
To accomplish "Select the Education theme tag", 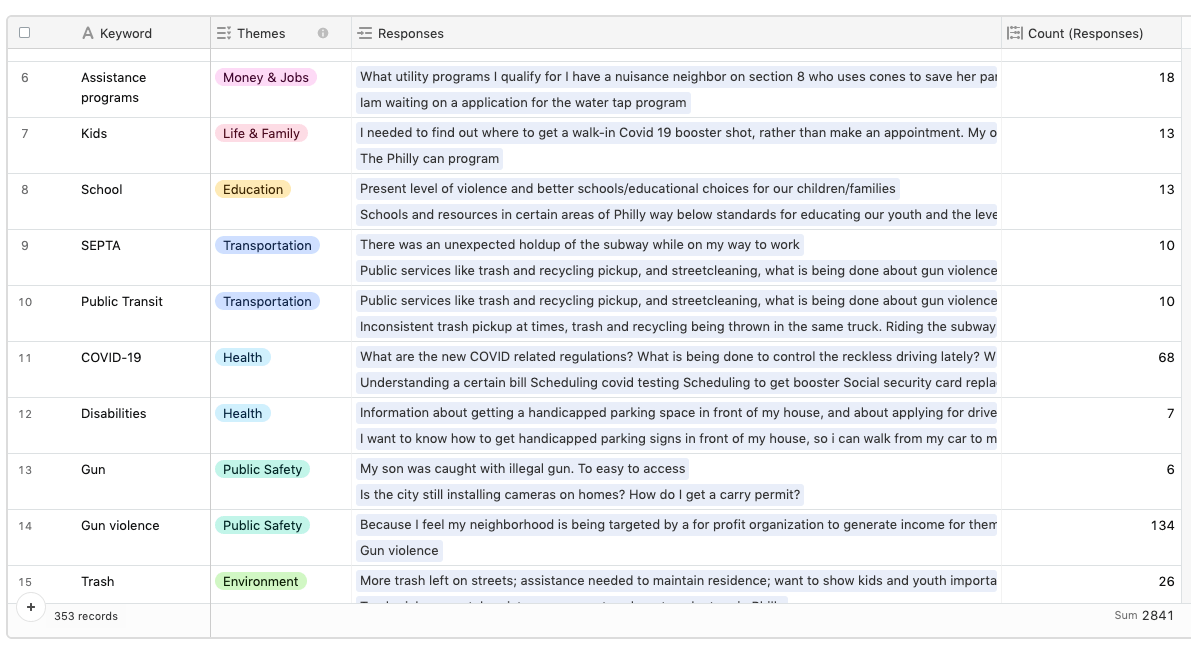I will pos(253,189).
